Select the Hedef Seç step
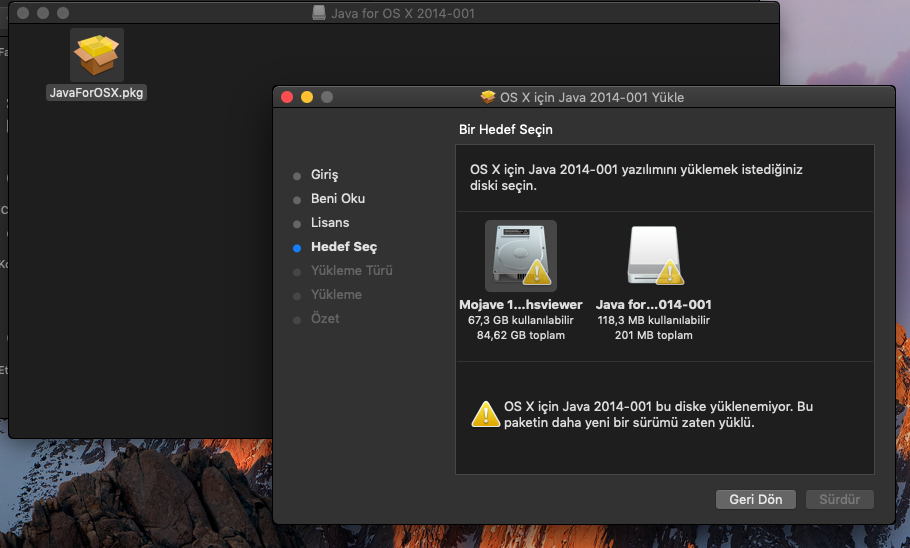Image resolution: width=910 pixels, height=548 pixels. pos(344,247)
